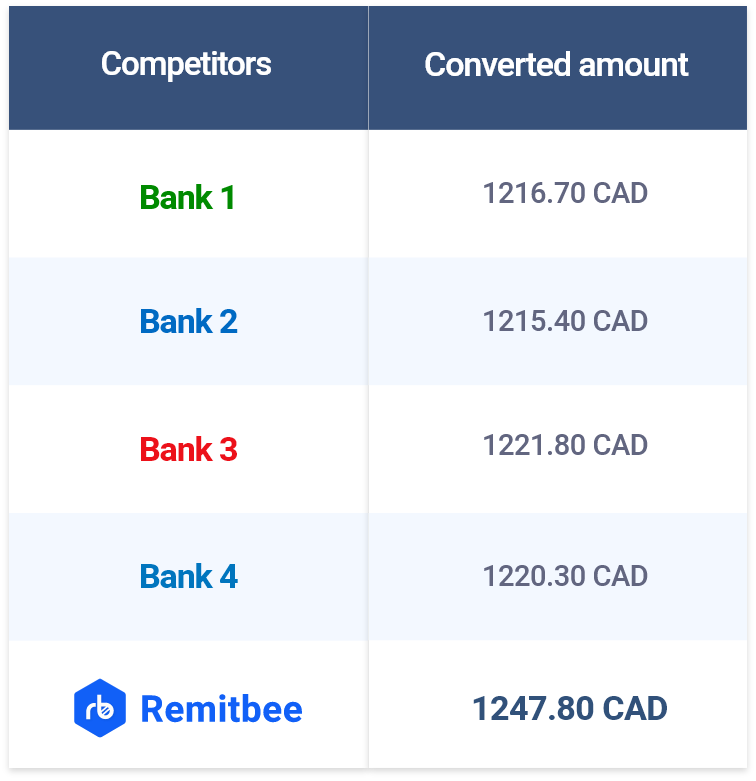Click the red Bank 3 label
Image resolution: width=756 pixels, height=781 pixels.
[188, 450]
